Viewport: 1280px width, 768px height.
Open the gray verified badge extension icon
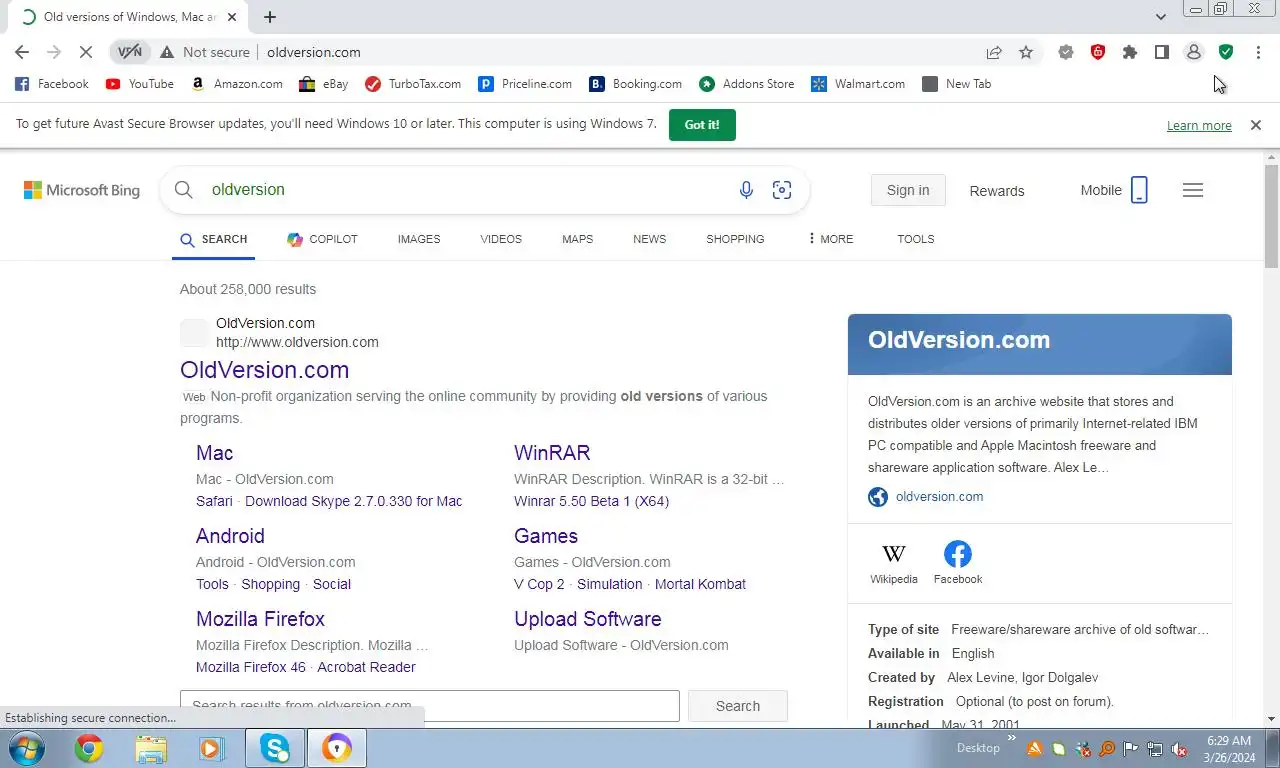1066,52
